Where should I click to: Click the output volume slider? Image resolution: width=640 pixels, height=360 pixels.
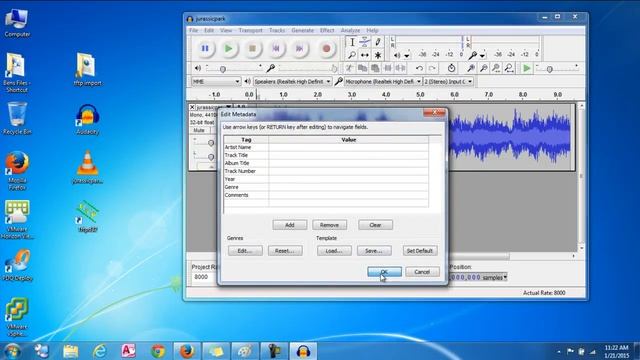click(x=233, y=69)
